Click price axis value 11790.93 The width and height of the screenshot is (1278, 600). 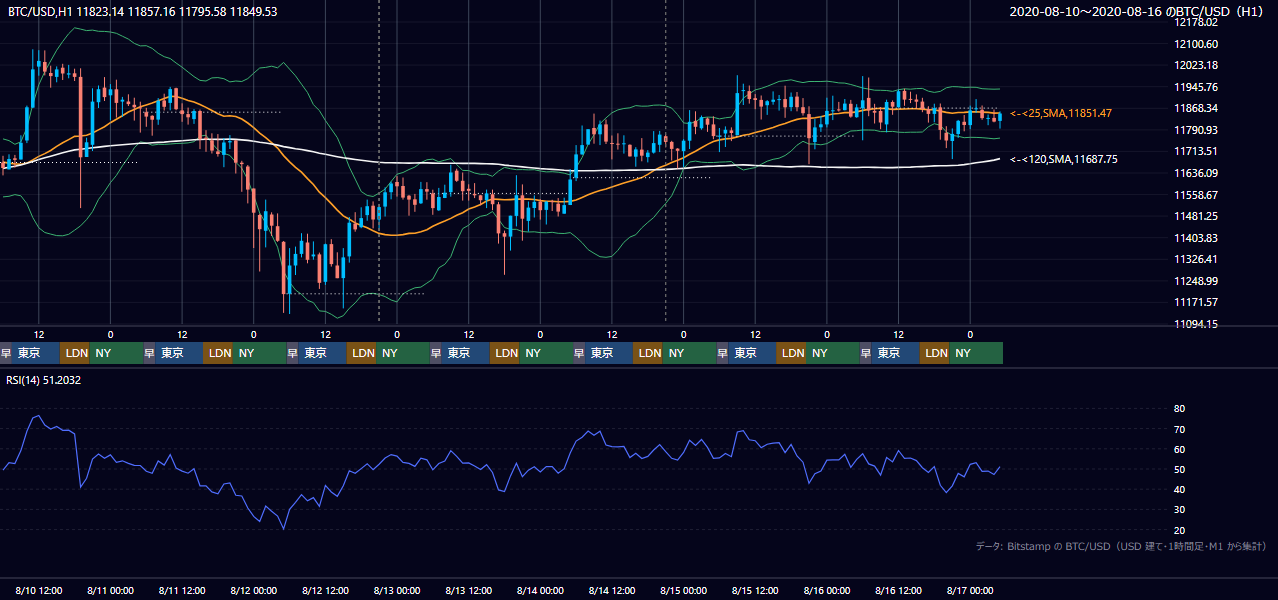click(1196, 130)
